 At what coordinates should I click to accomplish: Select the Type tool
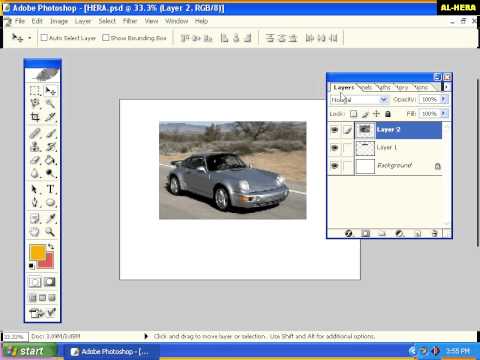click(50, 189)
